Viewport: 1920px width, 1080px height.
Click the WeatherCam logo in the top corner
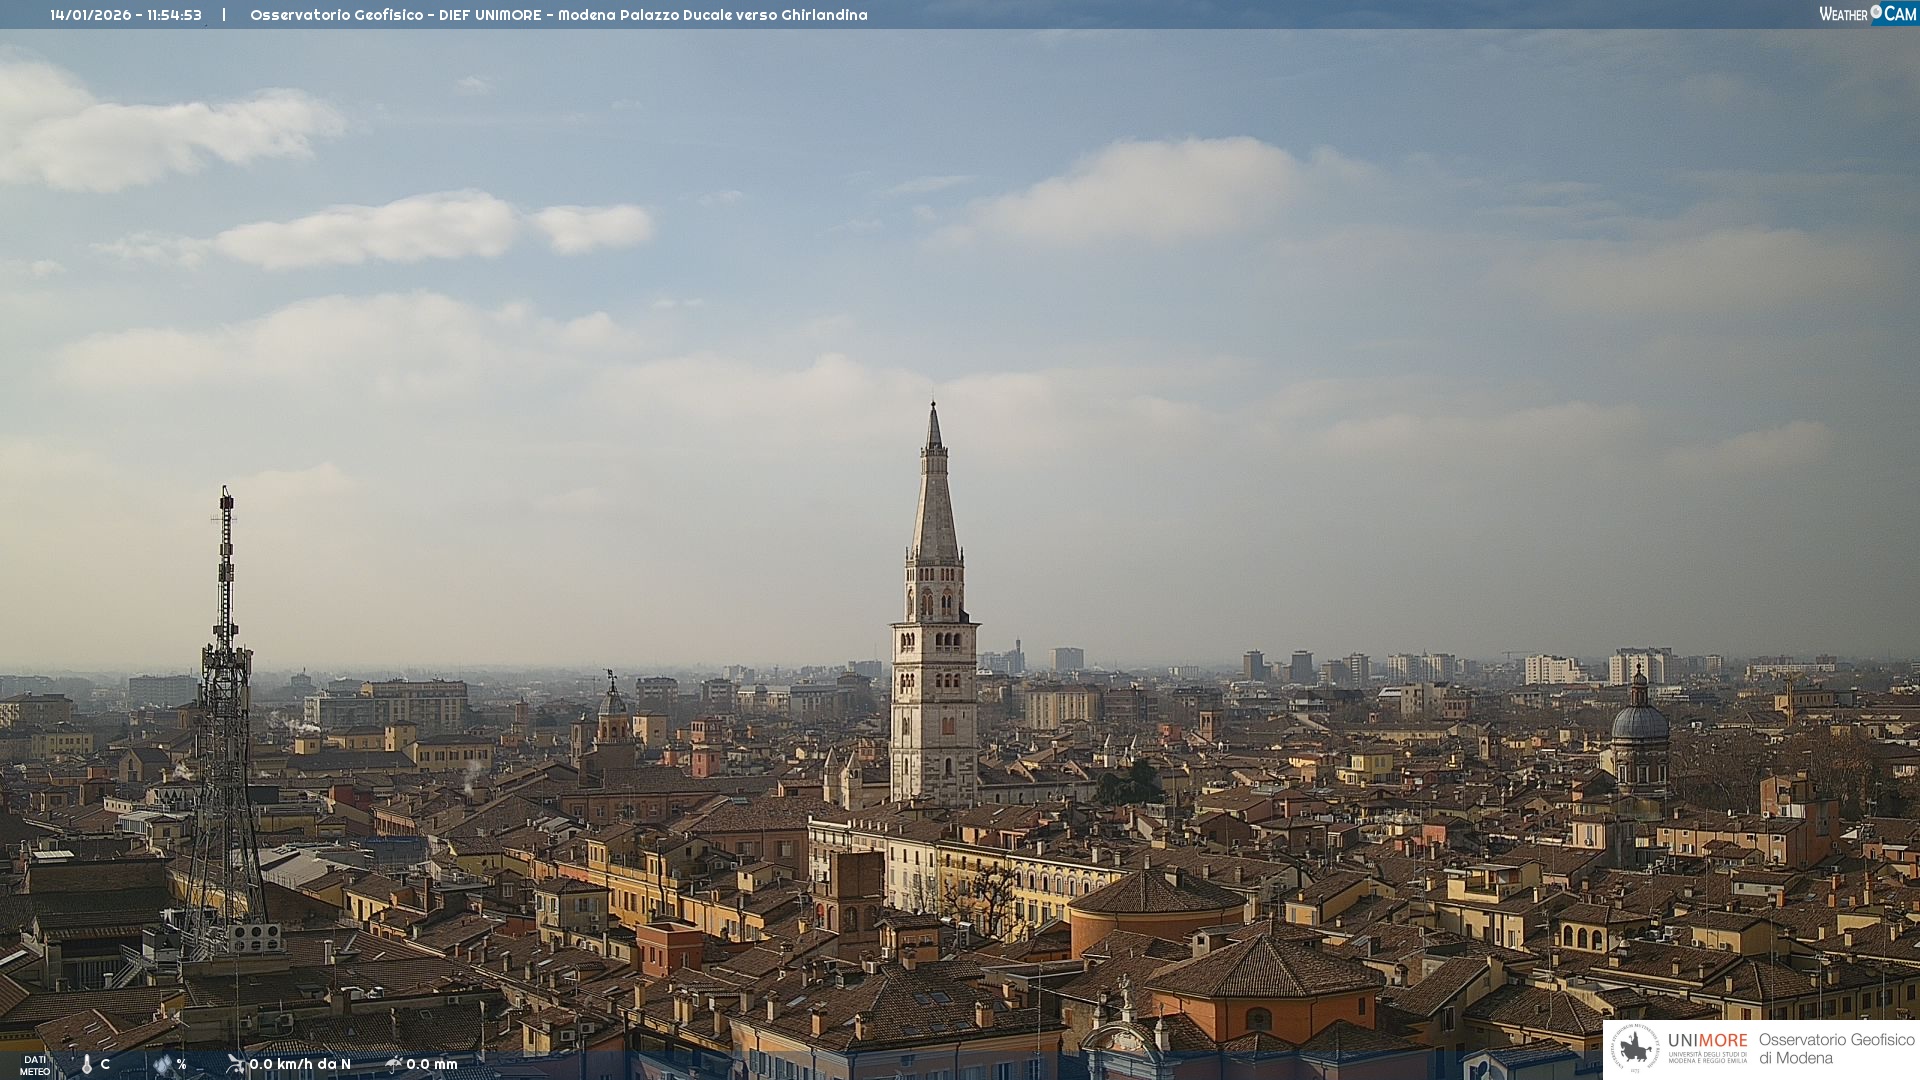pos(1867,13)
